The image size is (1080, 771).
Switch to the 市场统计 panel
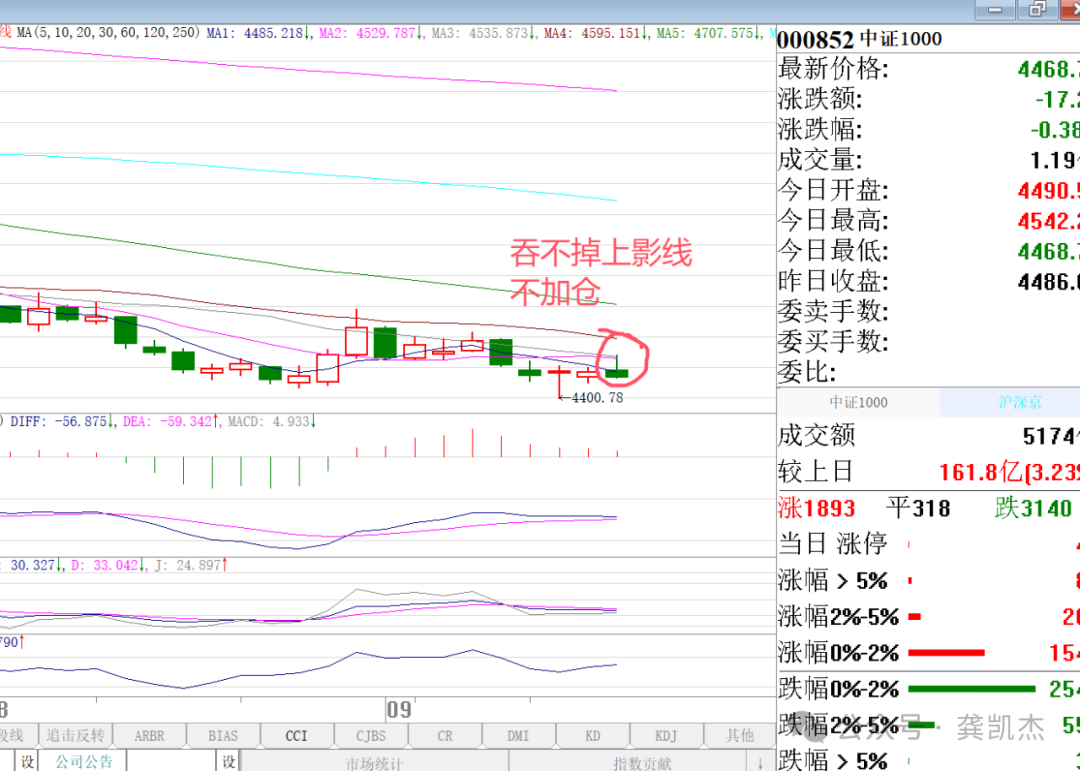click(x=374, y=763)
